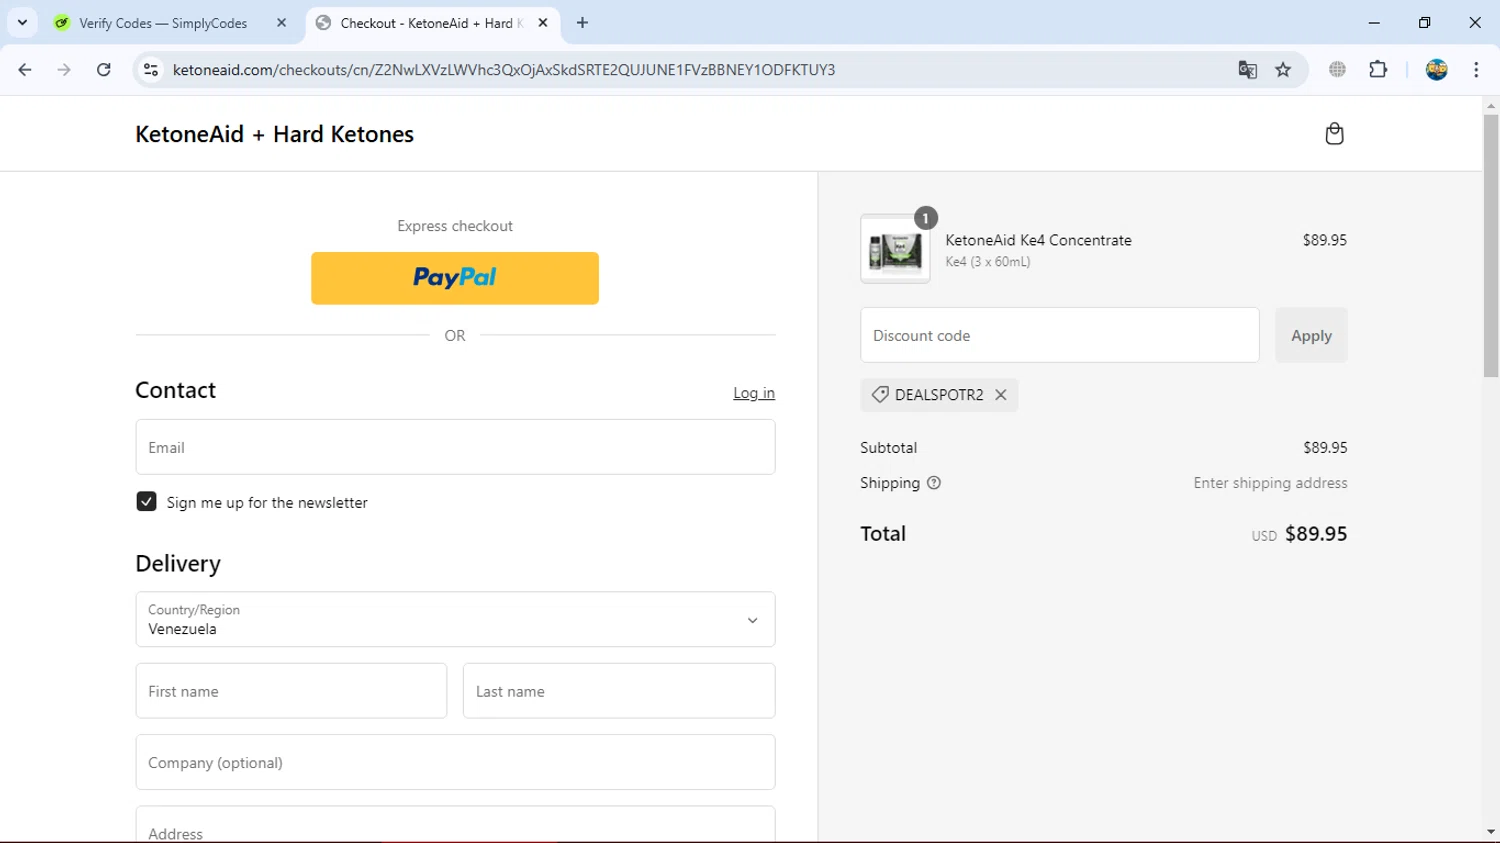Open the shopping bag cart icon
1500x843 pixels.
pyautogui.click(x=1334, y=134)
